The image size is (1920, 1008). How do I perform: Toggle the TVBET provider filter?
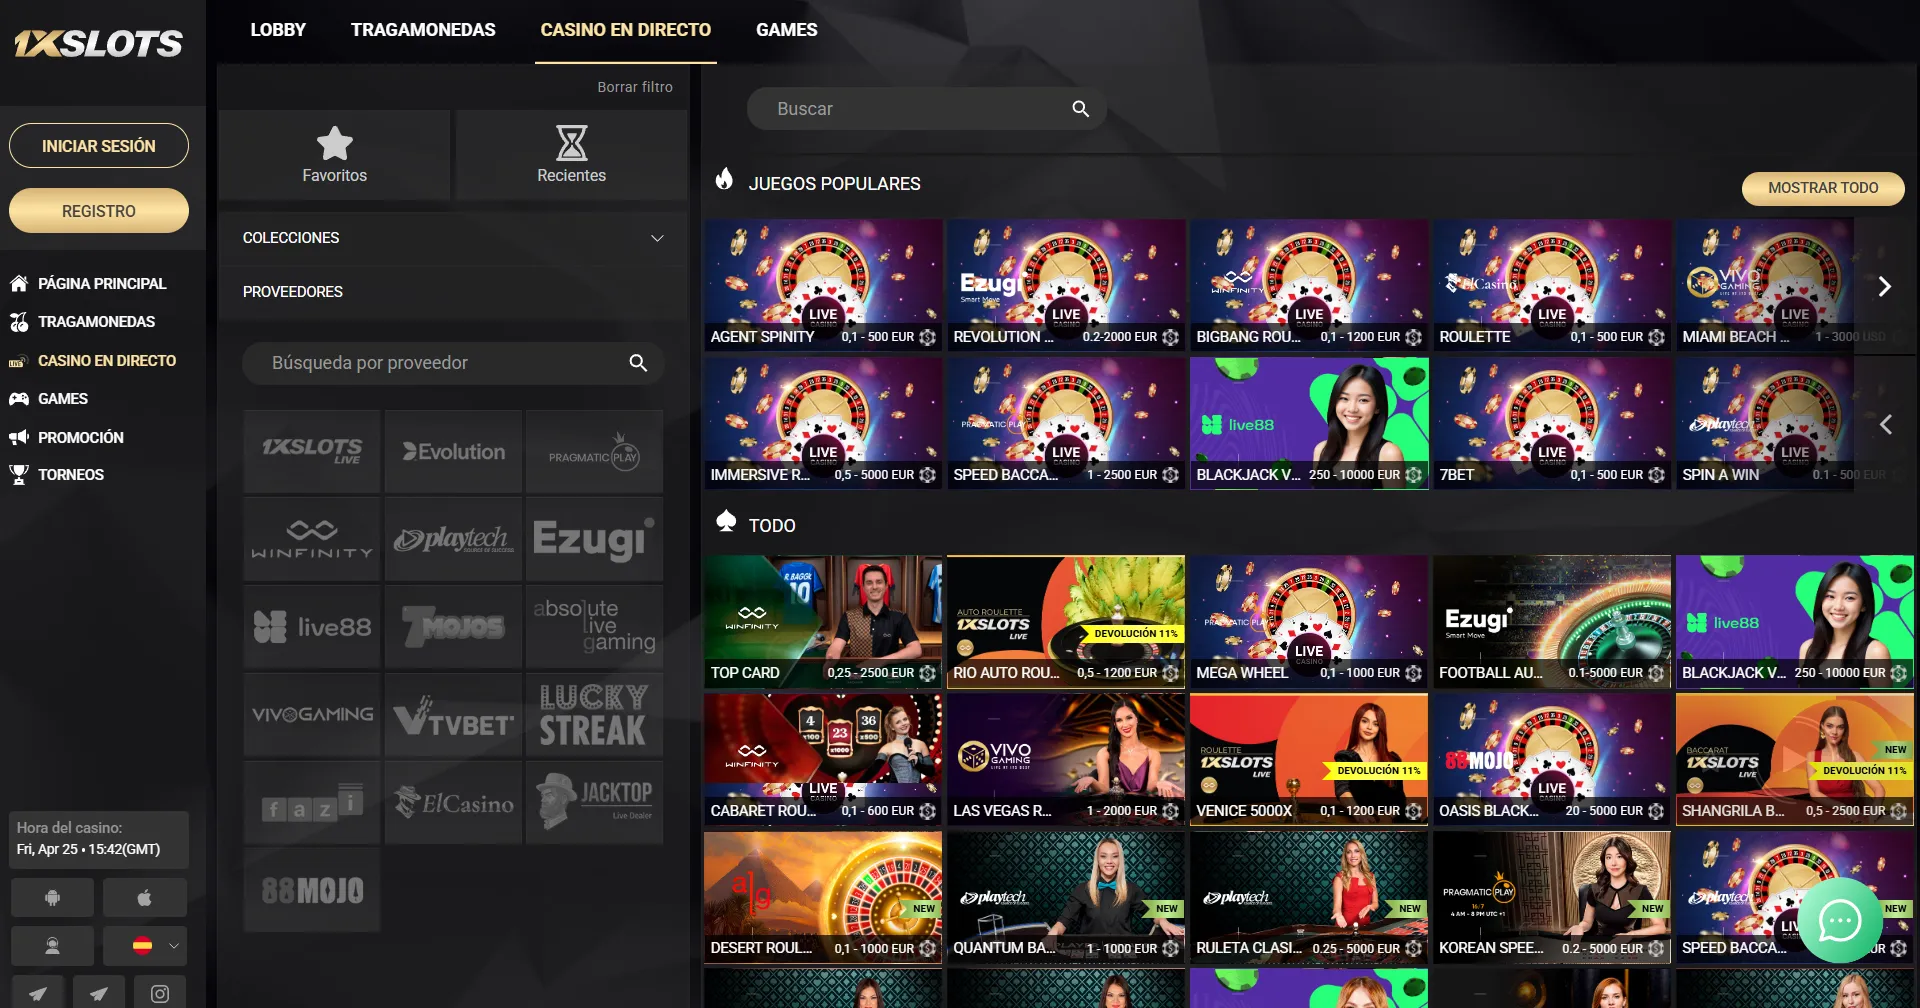point(453,715)
